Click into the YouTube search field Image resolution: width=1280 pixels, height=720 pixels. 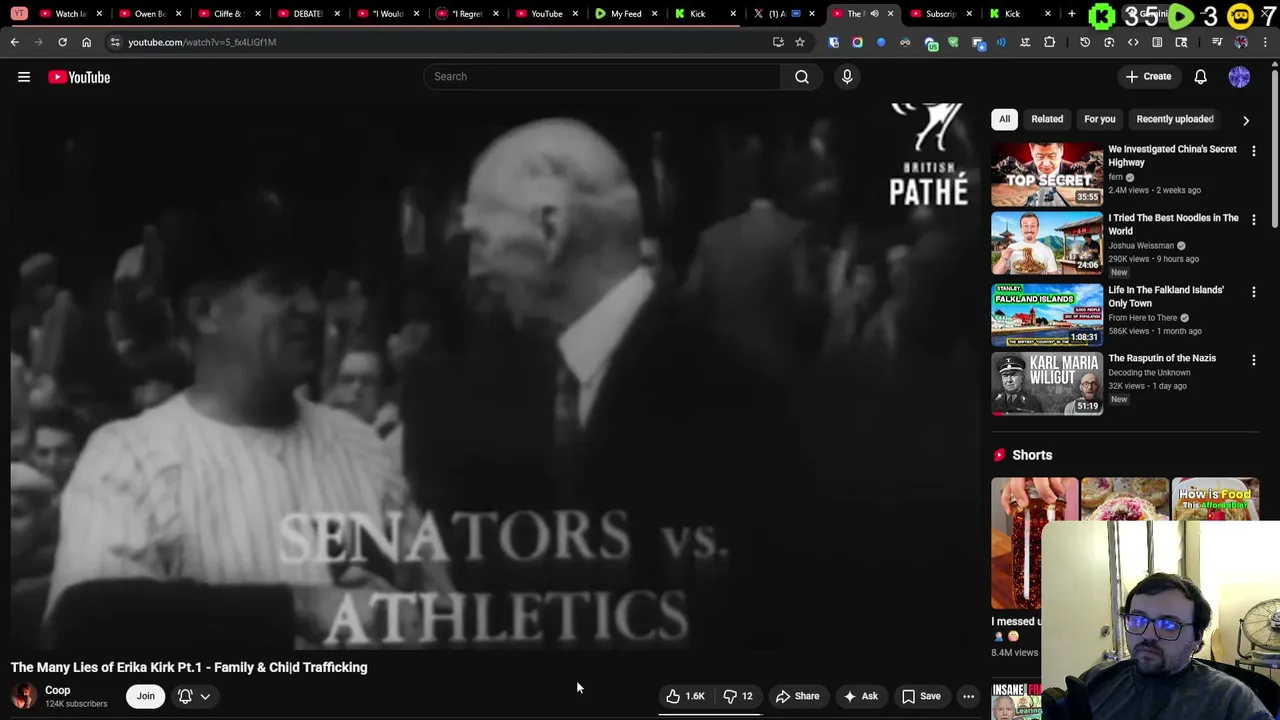pos(602,76)
